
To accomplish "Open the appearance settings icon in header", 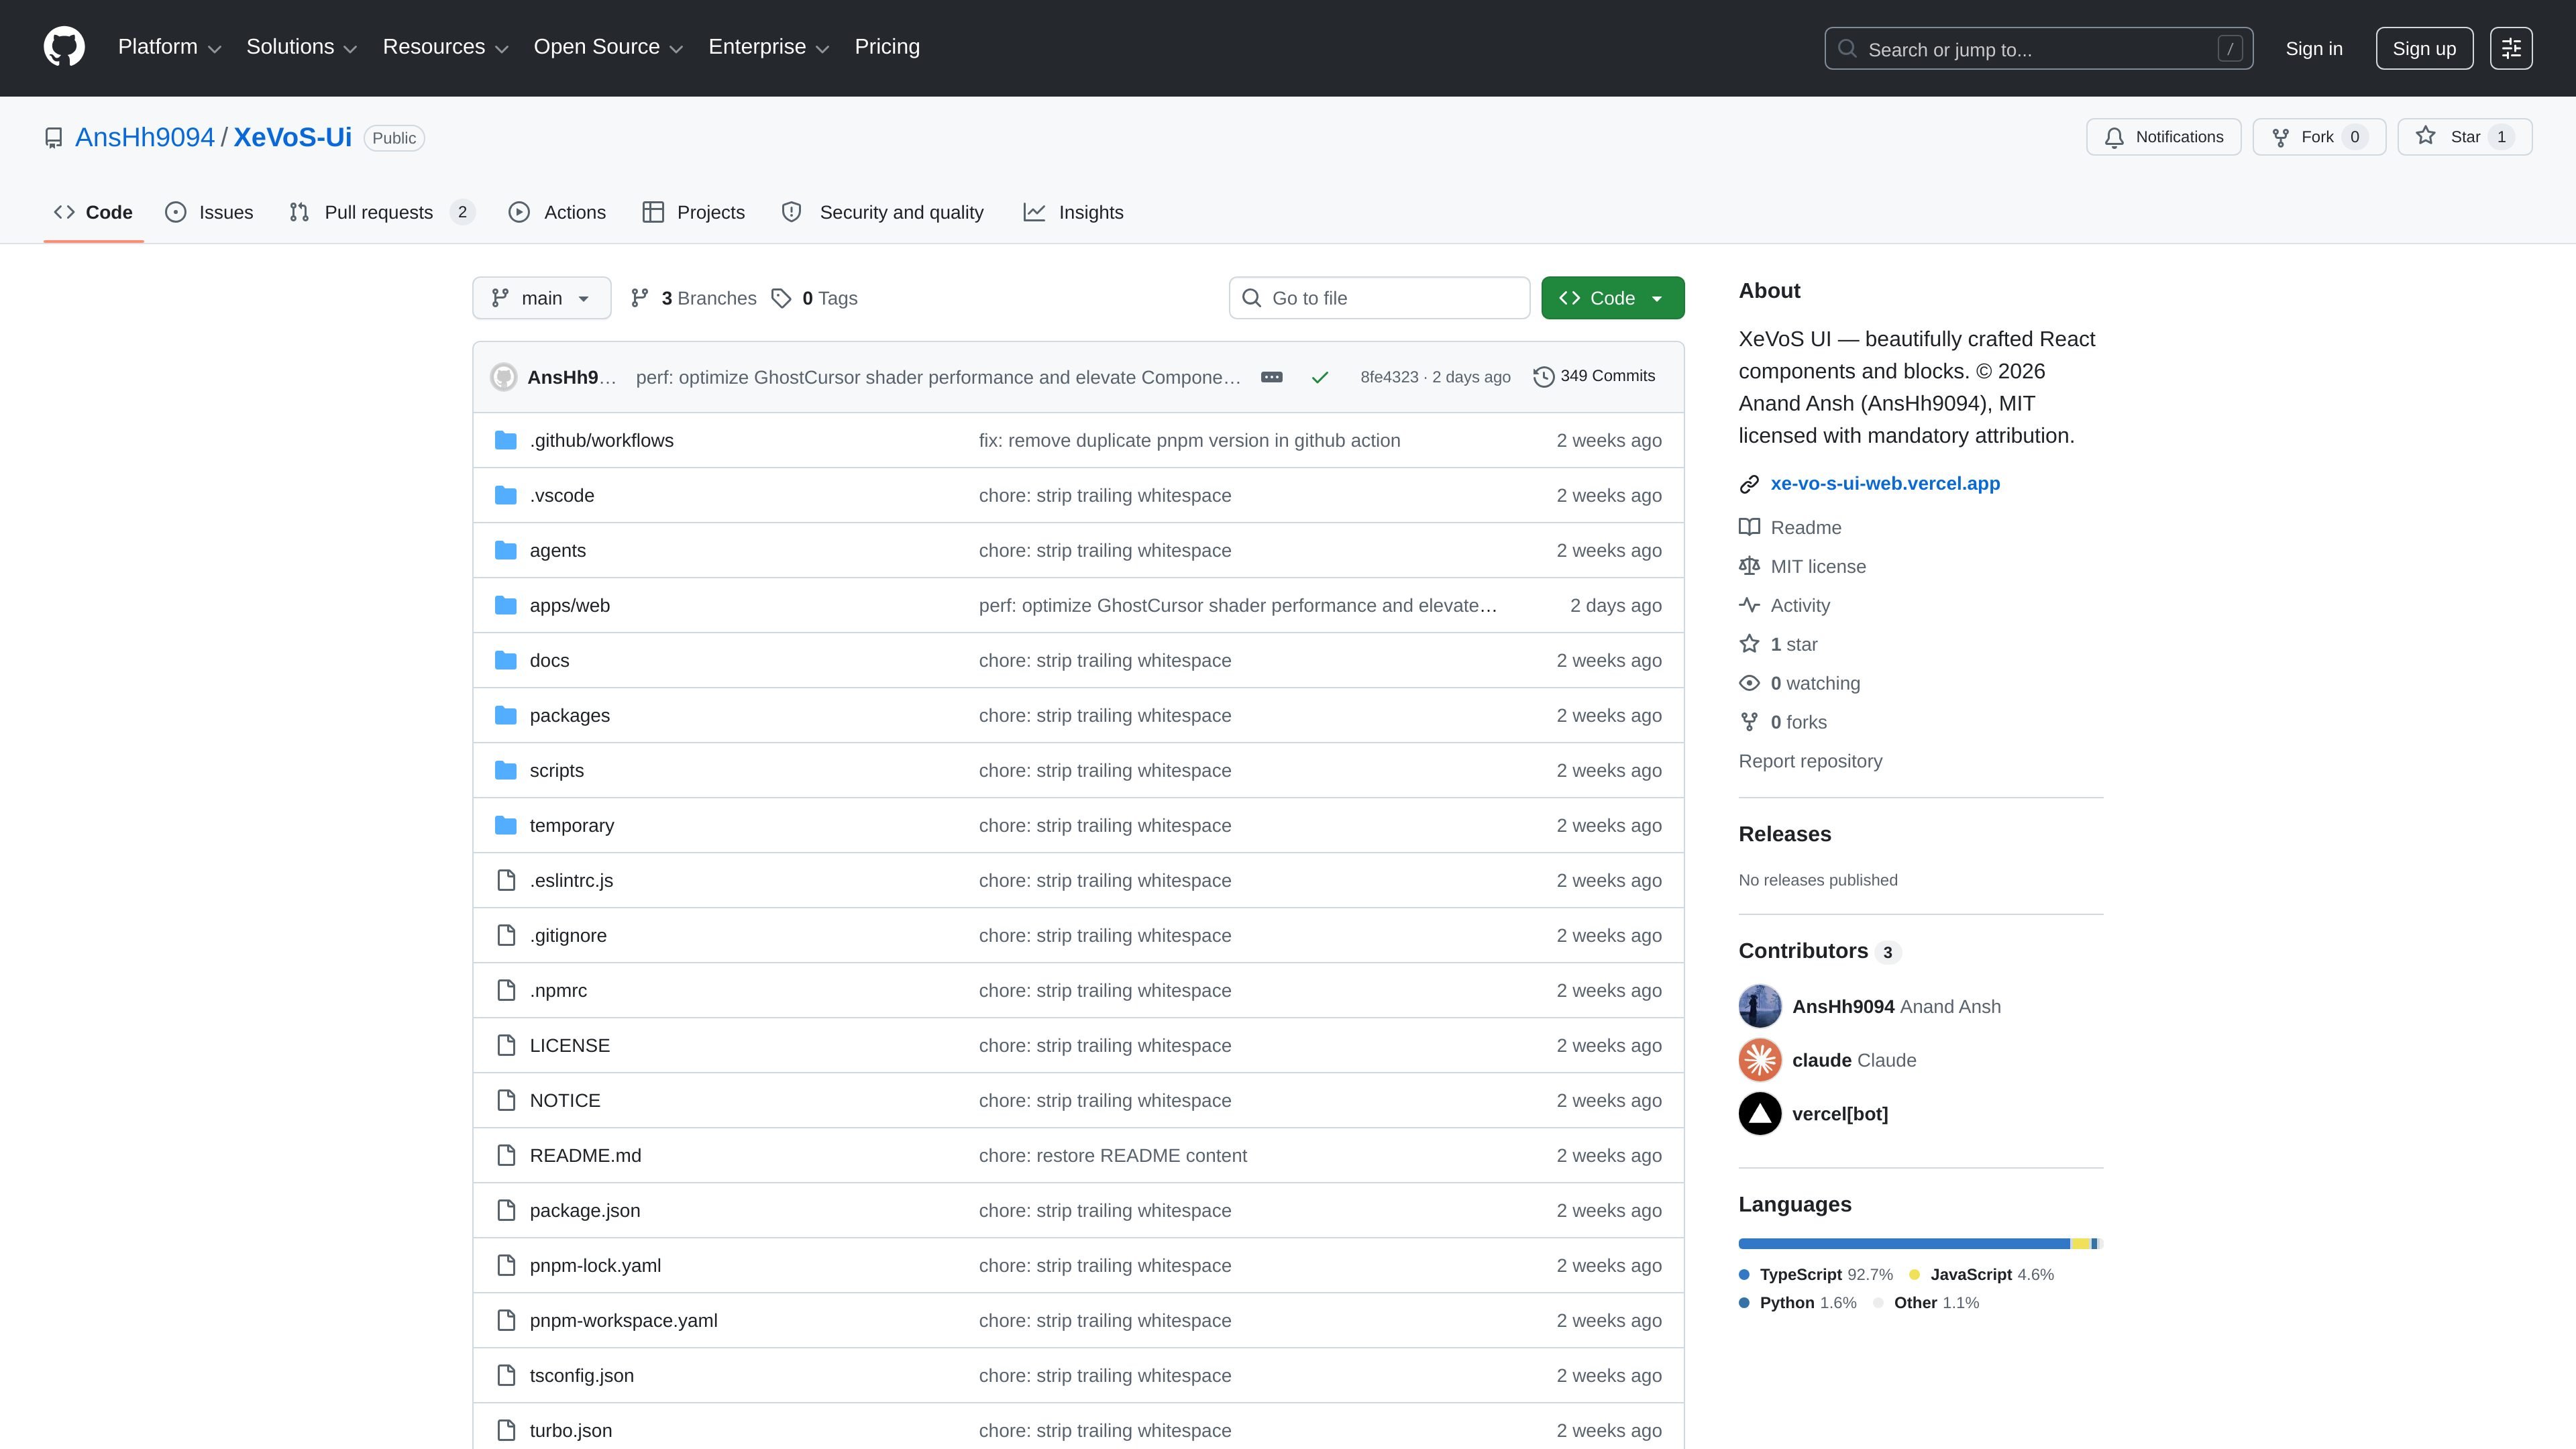I will coord(2511,48).
